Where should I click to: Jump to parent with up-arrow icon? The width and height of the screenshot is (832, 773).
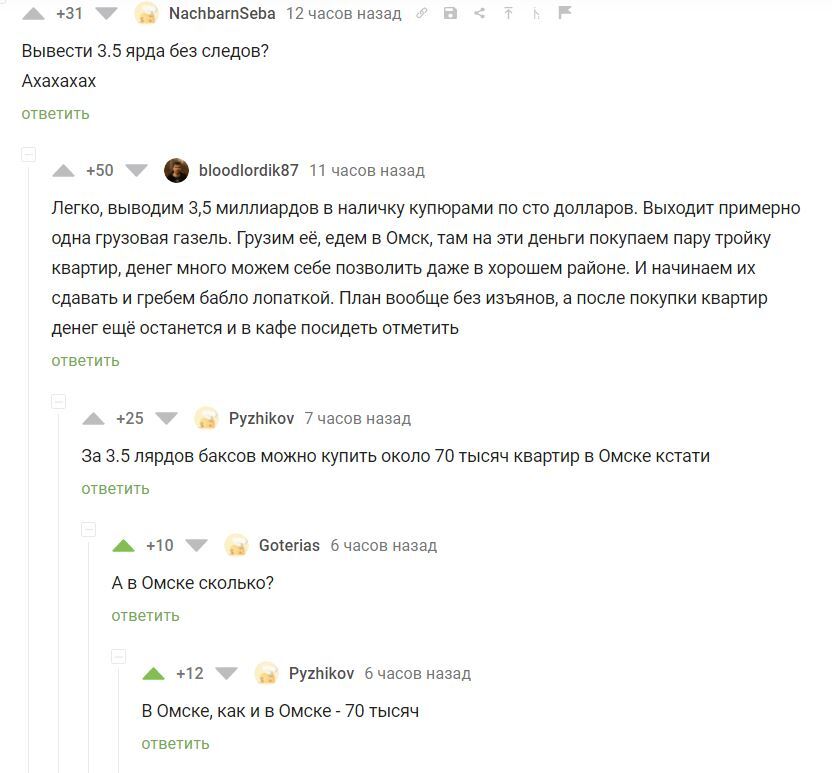(x=508, y=13)
